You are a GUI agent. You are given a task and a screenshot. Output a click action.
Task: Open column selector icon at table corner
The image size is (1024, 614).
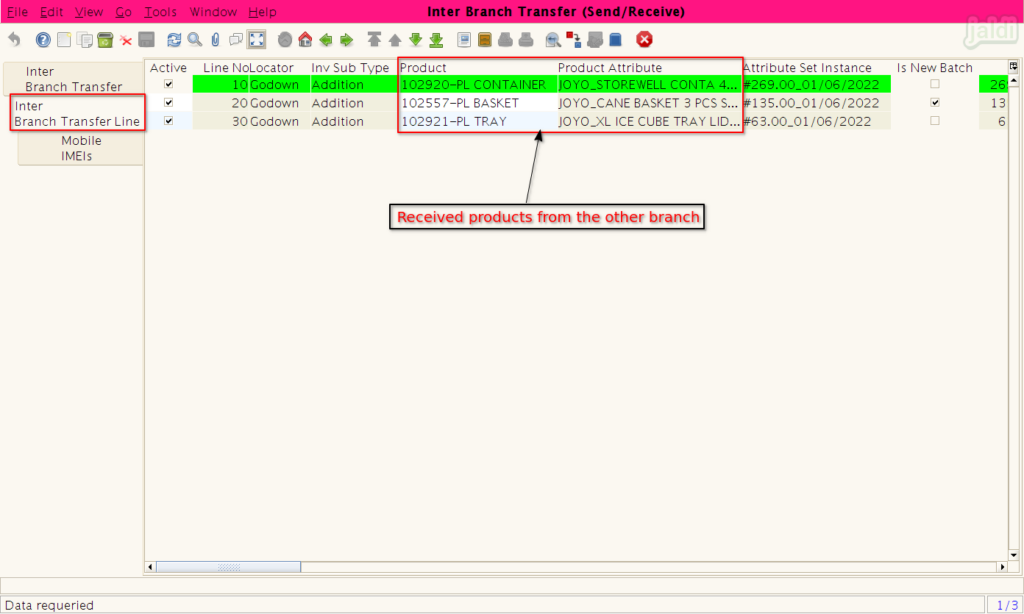[1014, 67]
